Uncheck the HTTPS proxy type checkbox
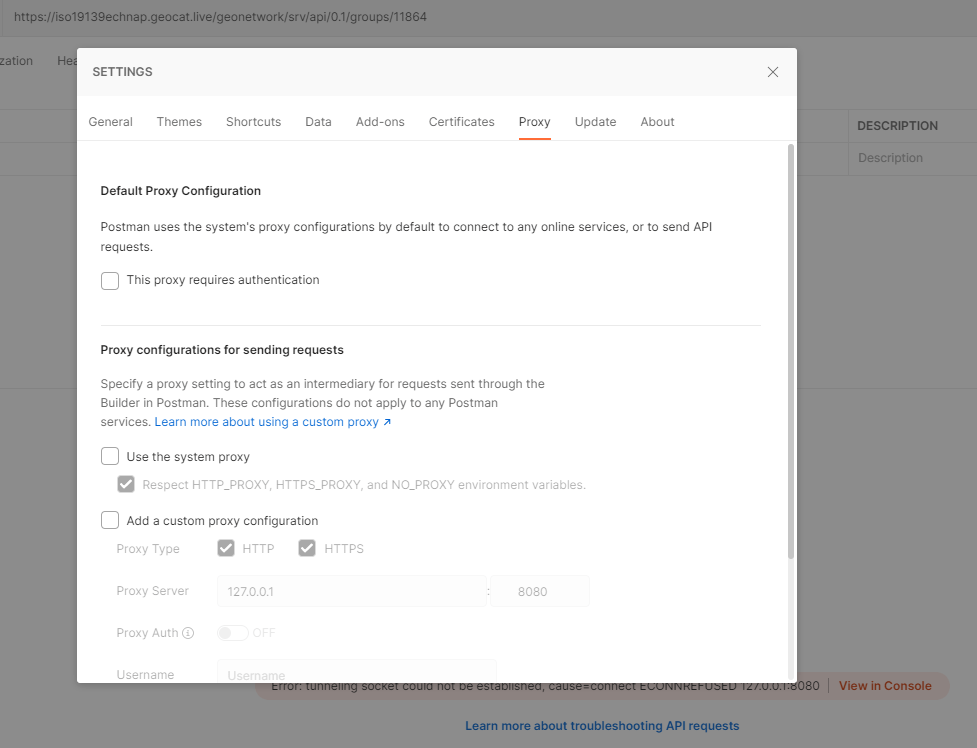This screenshot has width=977, height=748. (x=307, y=548)
